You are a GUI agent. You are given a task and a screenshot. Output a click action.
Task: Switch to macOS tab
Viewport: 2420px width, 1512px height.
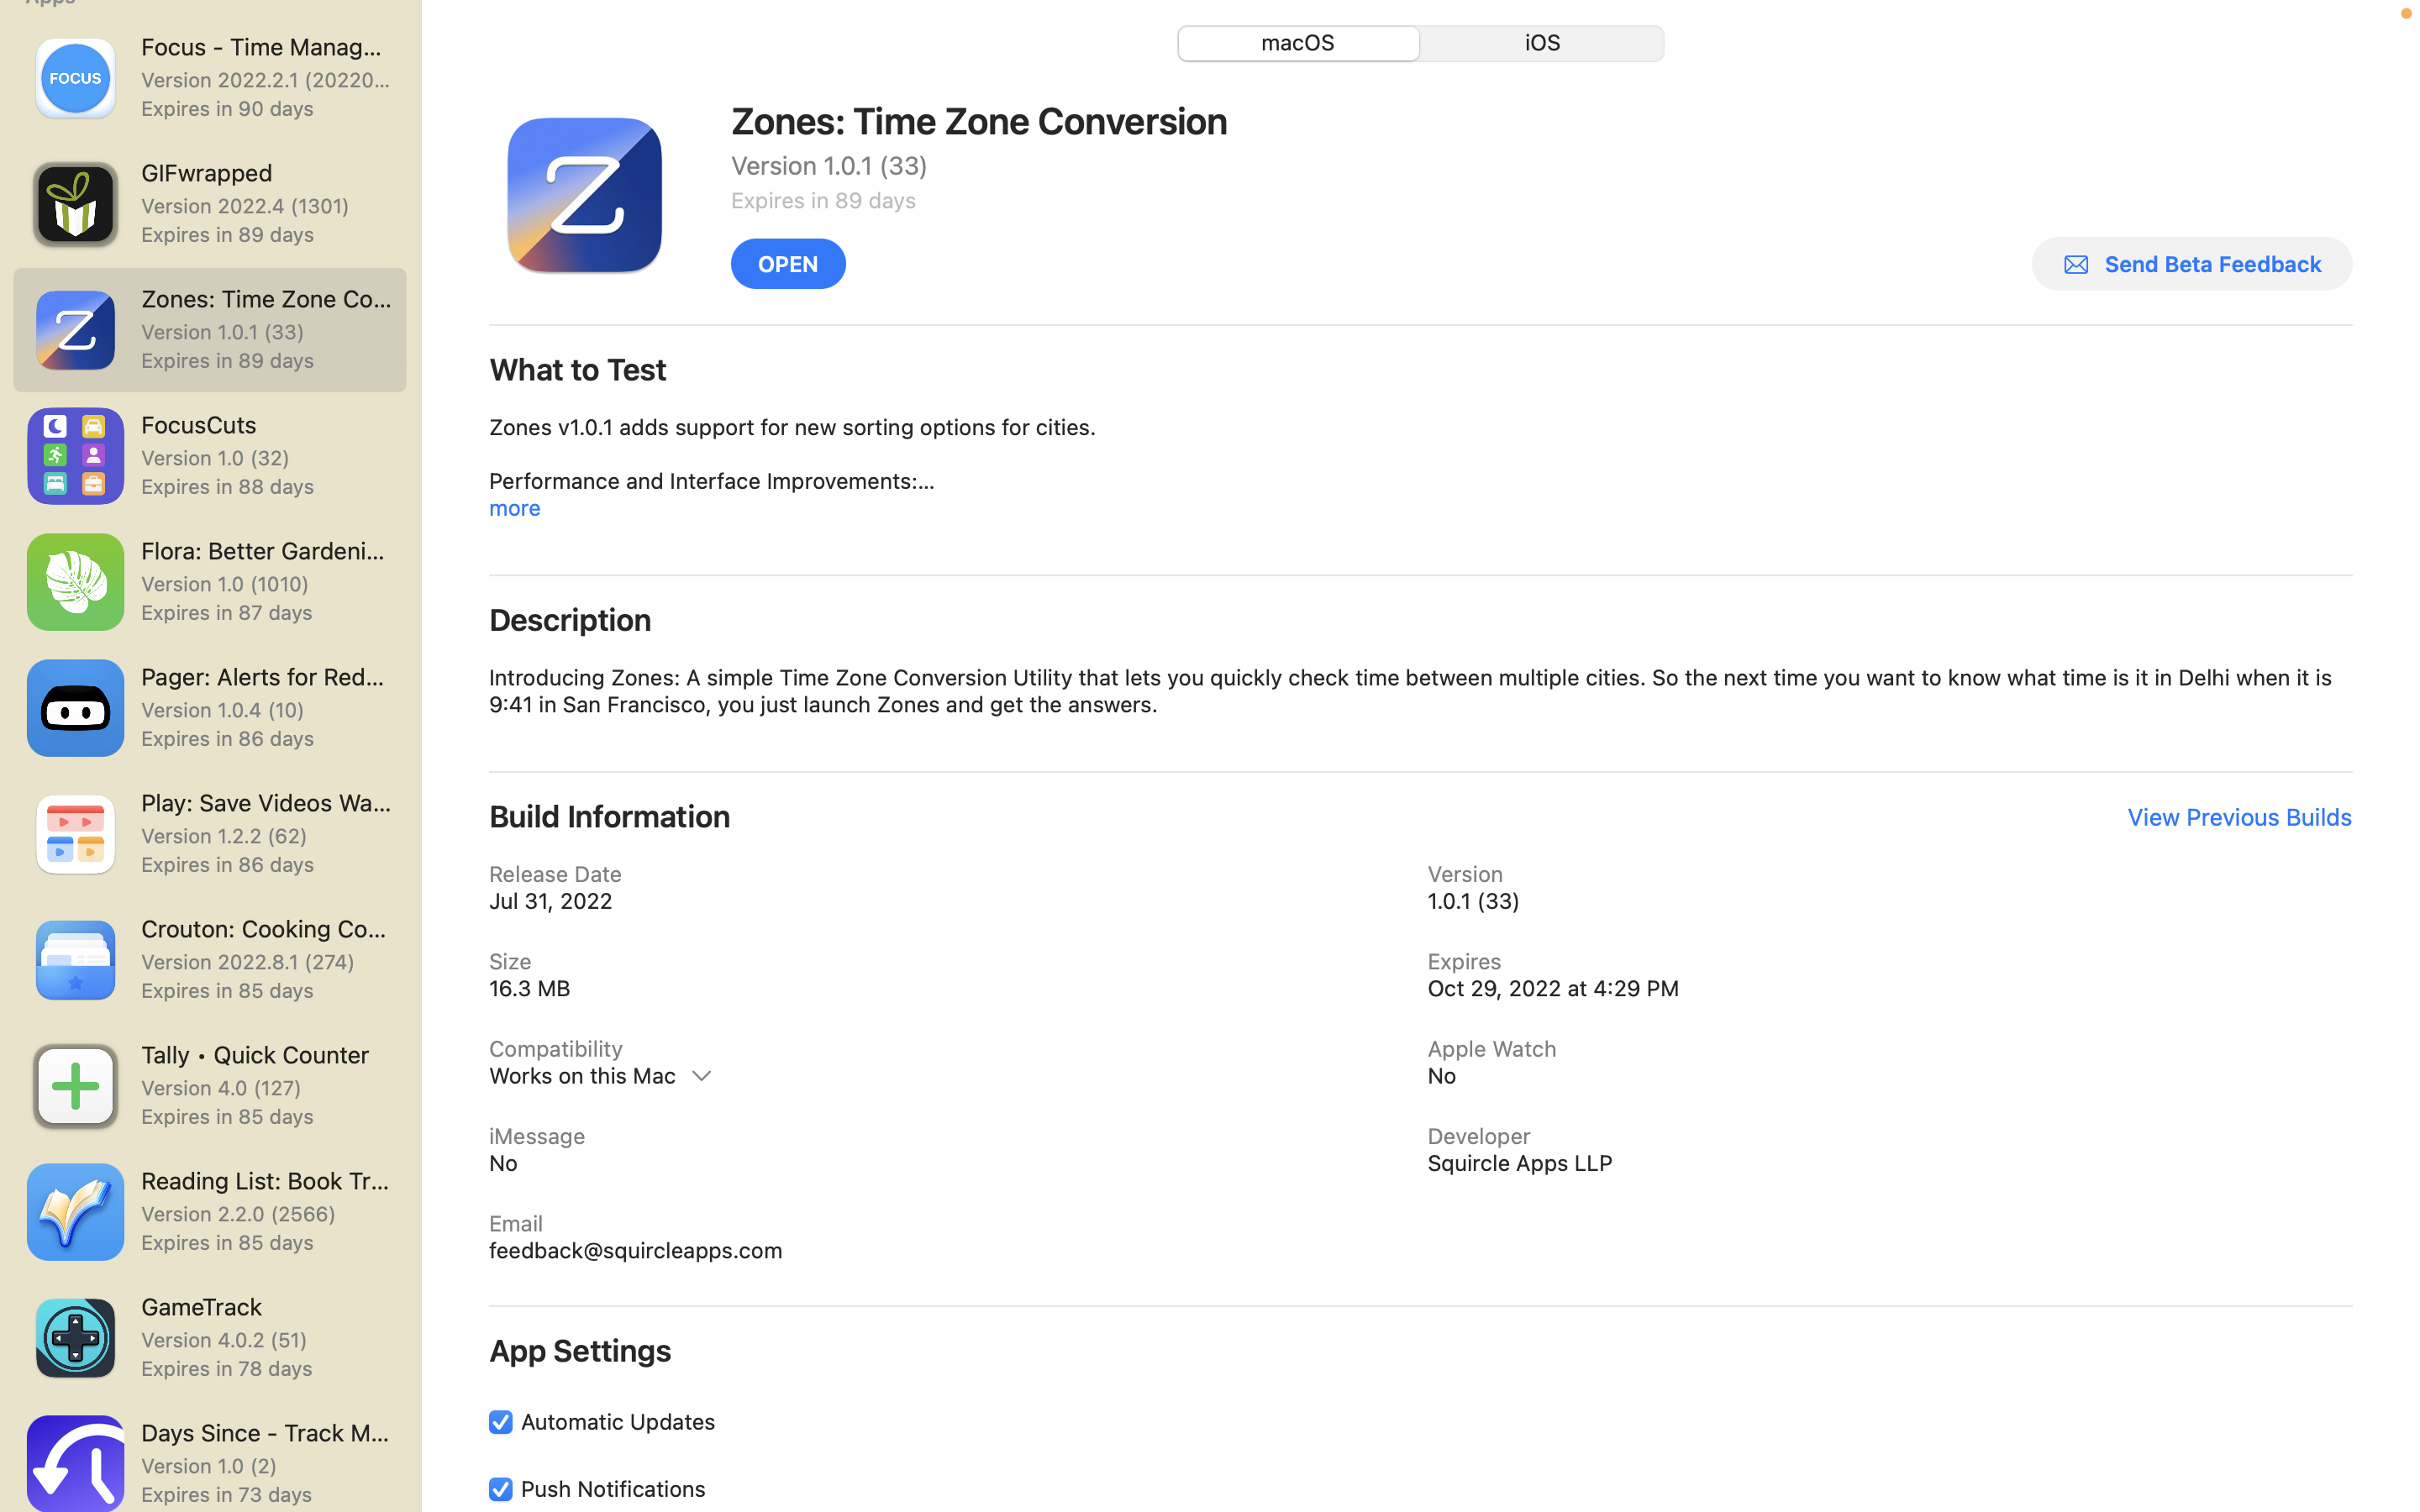pos(1298,42)
